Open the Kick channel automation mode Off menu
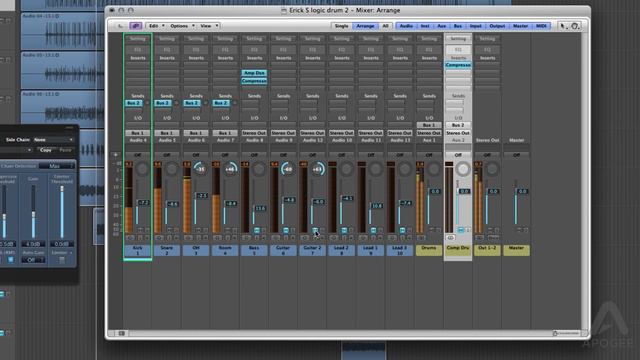Screen dimensions: 640x360 tap(138, 155)
